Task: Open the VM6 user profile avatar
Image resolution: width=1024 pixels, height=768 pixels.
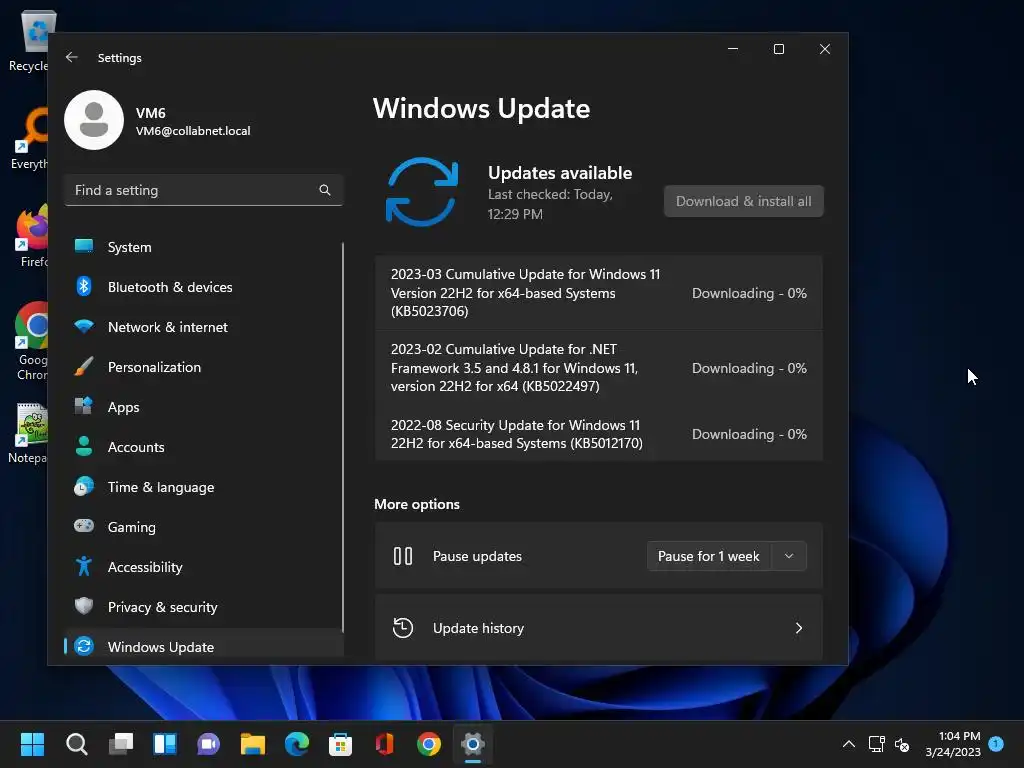Action: (94, 120)
